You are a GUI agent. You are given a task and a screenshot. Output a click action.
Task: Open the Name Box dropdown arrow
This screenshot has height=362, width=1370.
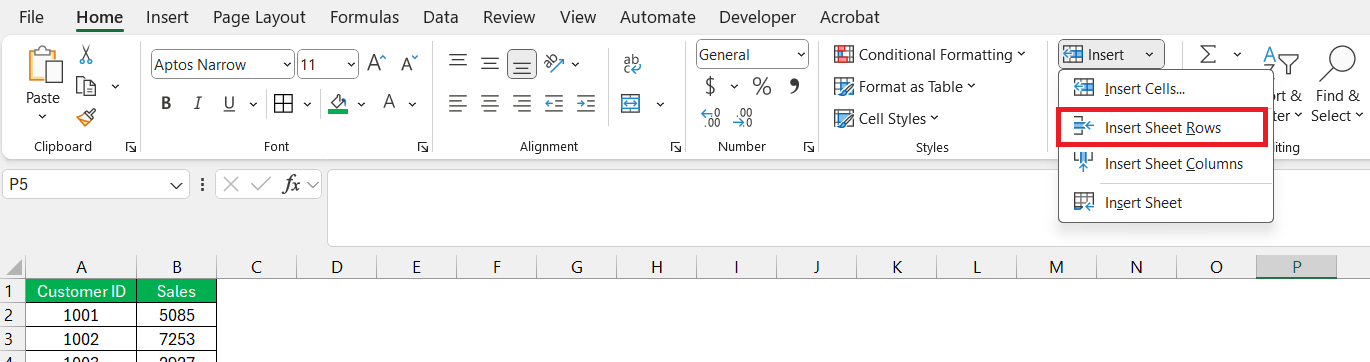click(177, 184)
